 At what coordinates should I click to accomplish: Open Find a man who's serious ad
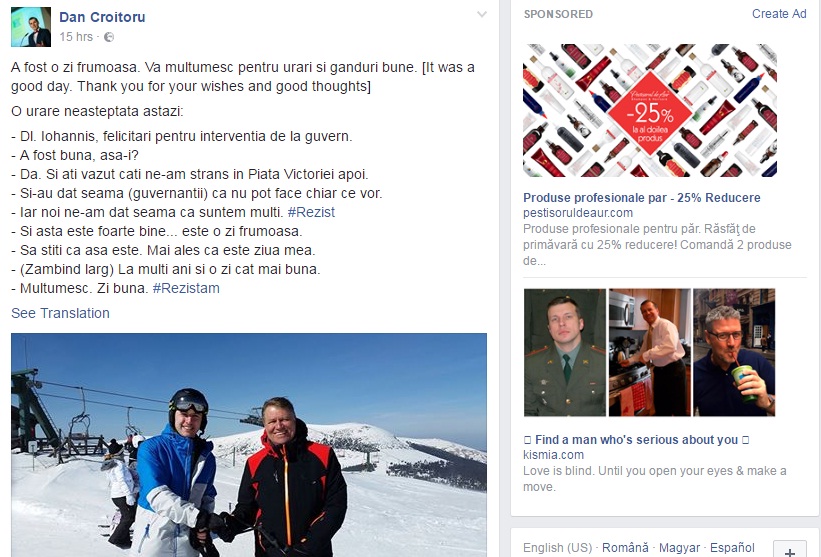(x=636, y=440)
